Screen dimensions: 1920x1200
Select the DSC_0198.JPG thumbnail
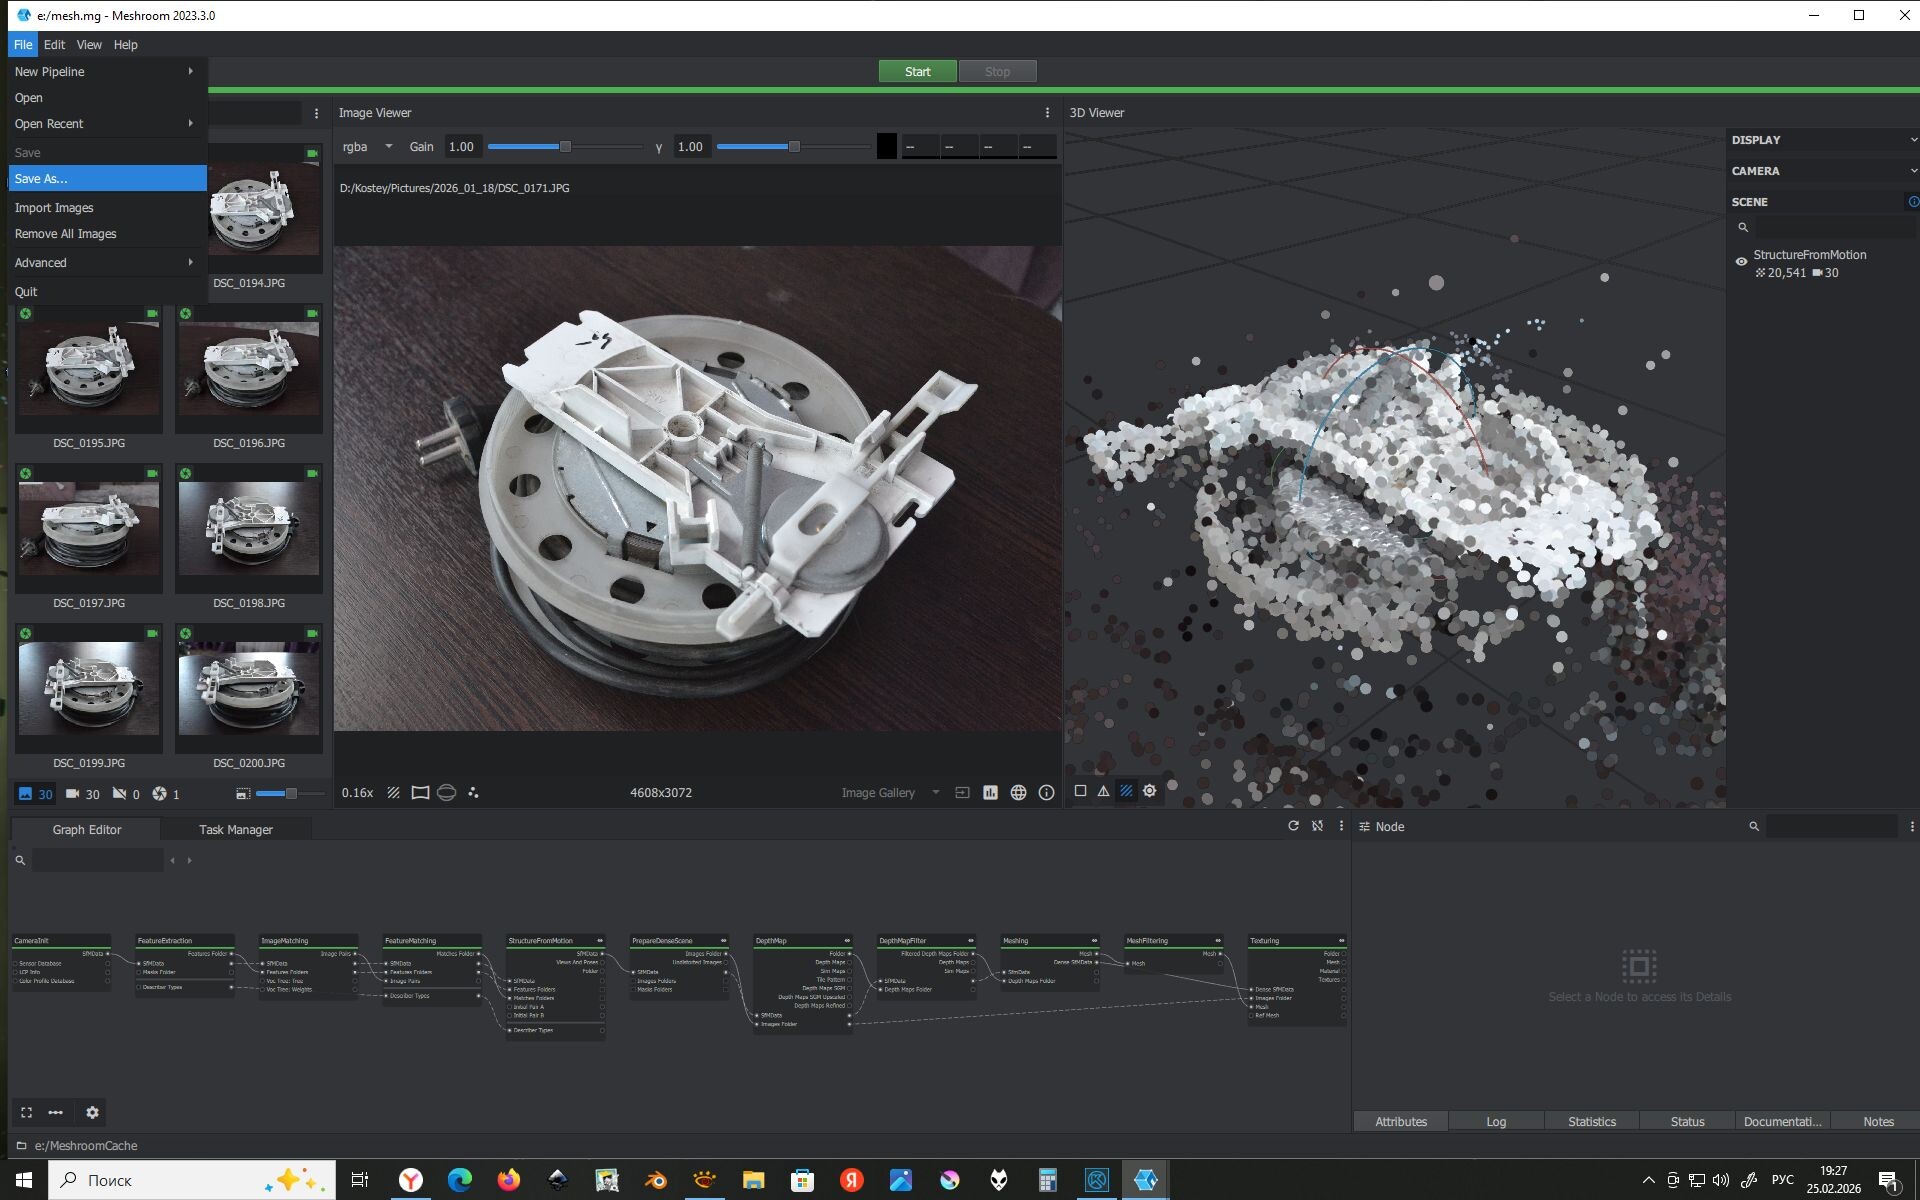(249, 530)
